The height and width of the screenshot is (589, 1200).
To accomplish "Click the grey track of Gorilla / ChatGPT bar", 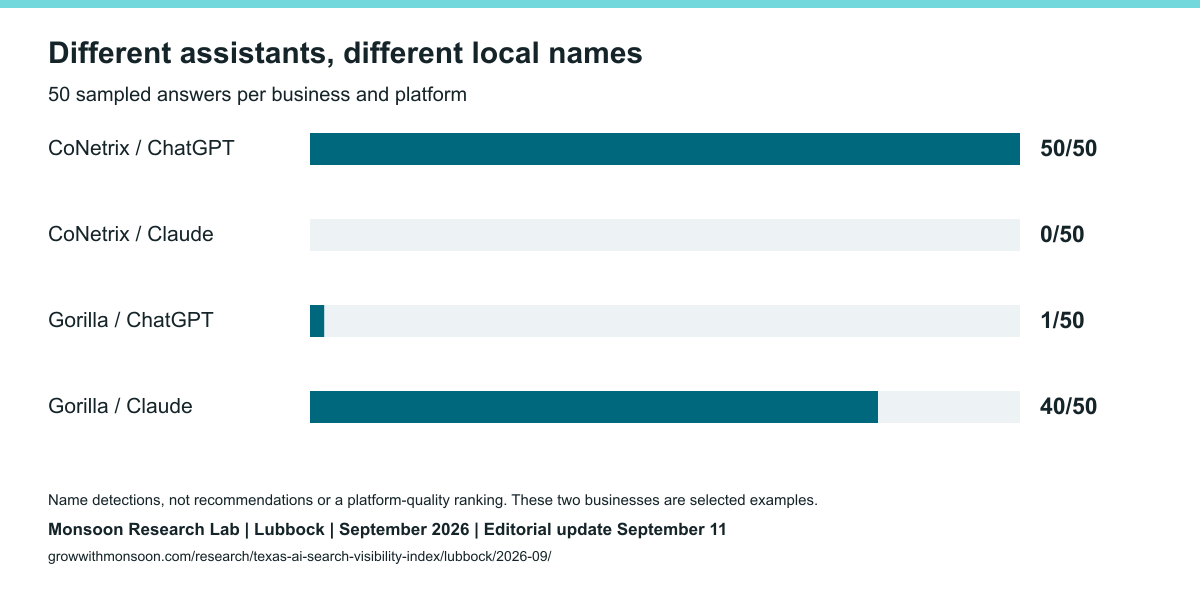I will point(672,321).
